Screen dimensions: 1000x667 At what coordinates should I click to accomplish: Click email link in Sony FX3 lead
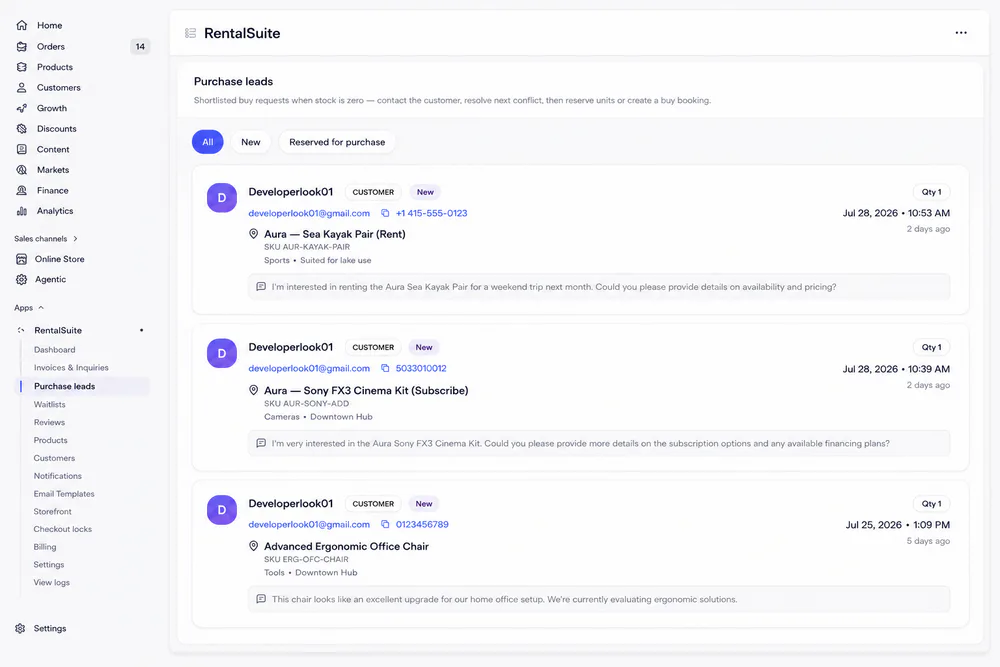coord(309,369)
